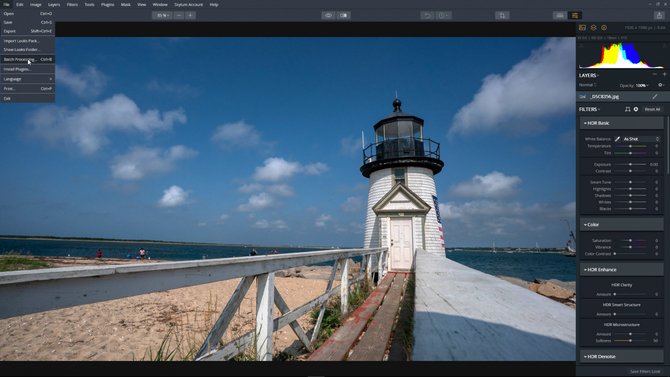Set the Smart Tone slider
The image size is (670, 377).
pos(631,182)
